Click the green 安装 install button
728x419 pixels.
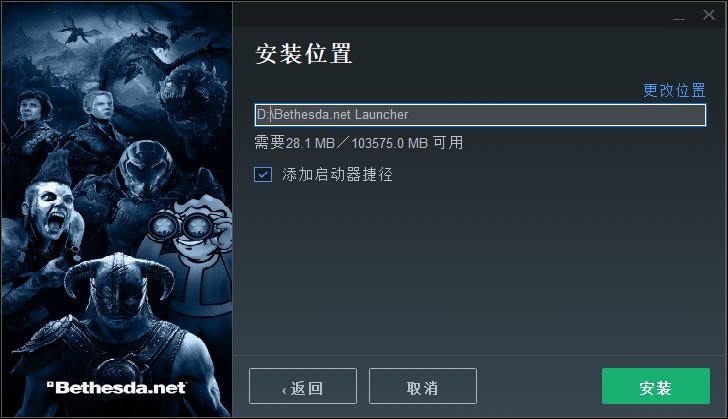pyautogui.click(x=656, y=386)
